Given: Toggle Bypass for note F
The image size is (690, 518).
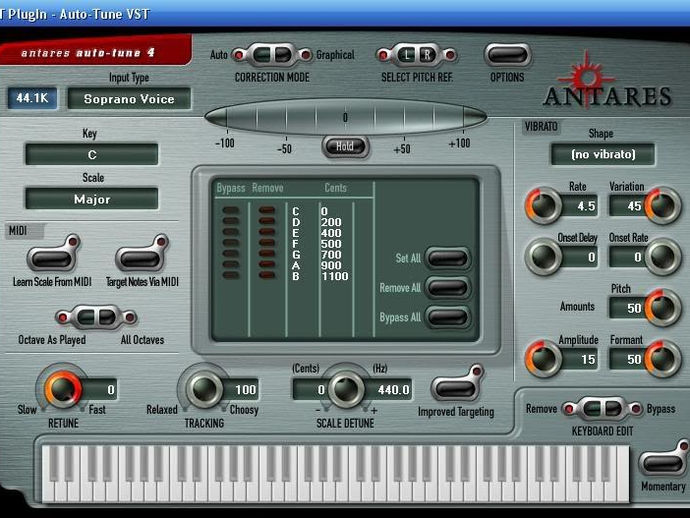Looking at the screenshot, I should click(x=231, y=243).
